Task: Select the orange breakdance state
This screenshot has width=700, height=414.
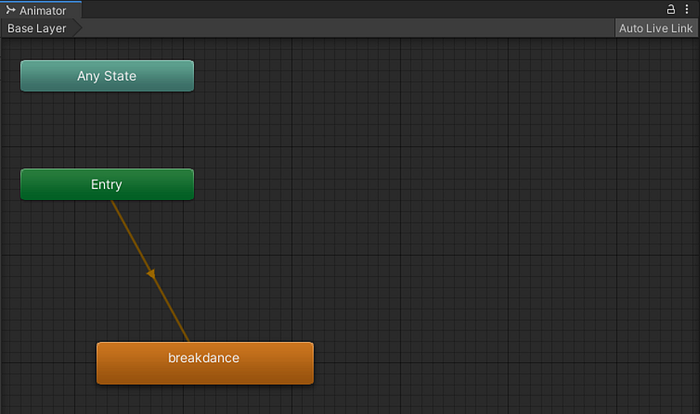Action: tap(204, 362)
